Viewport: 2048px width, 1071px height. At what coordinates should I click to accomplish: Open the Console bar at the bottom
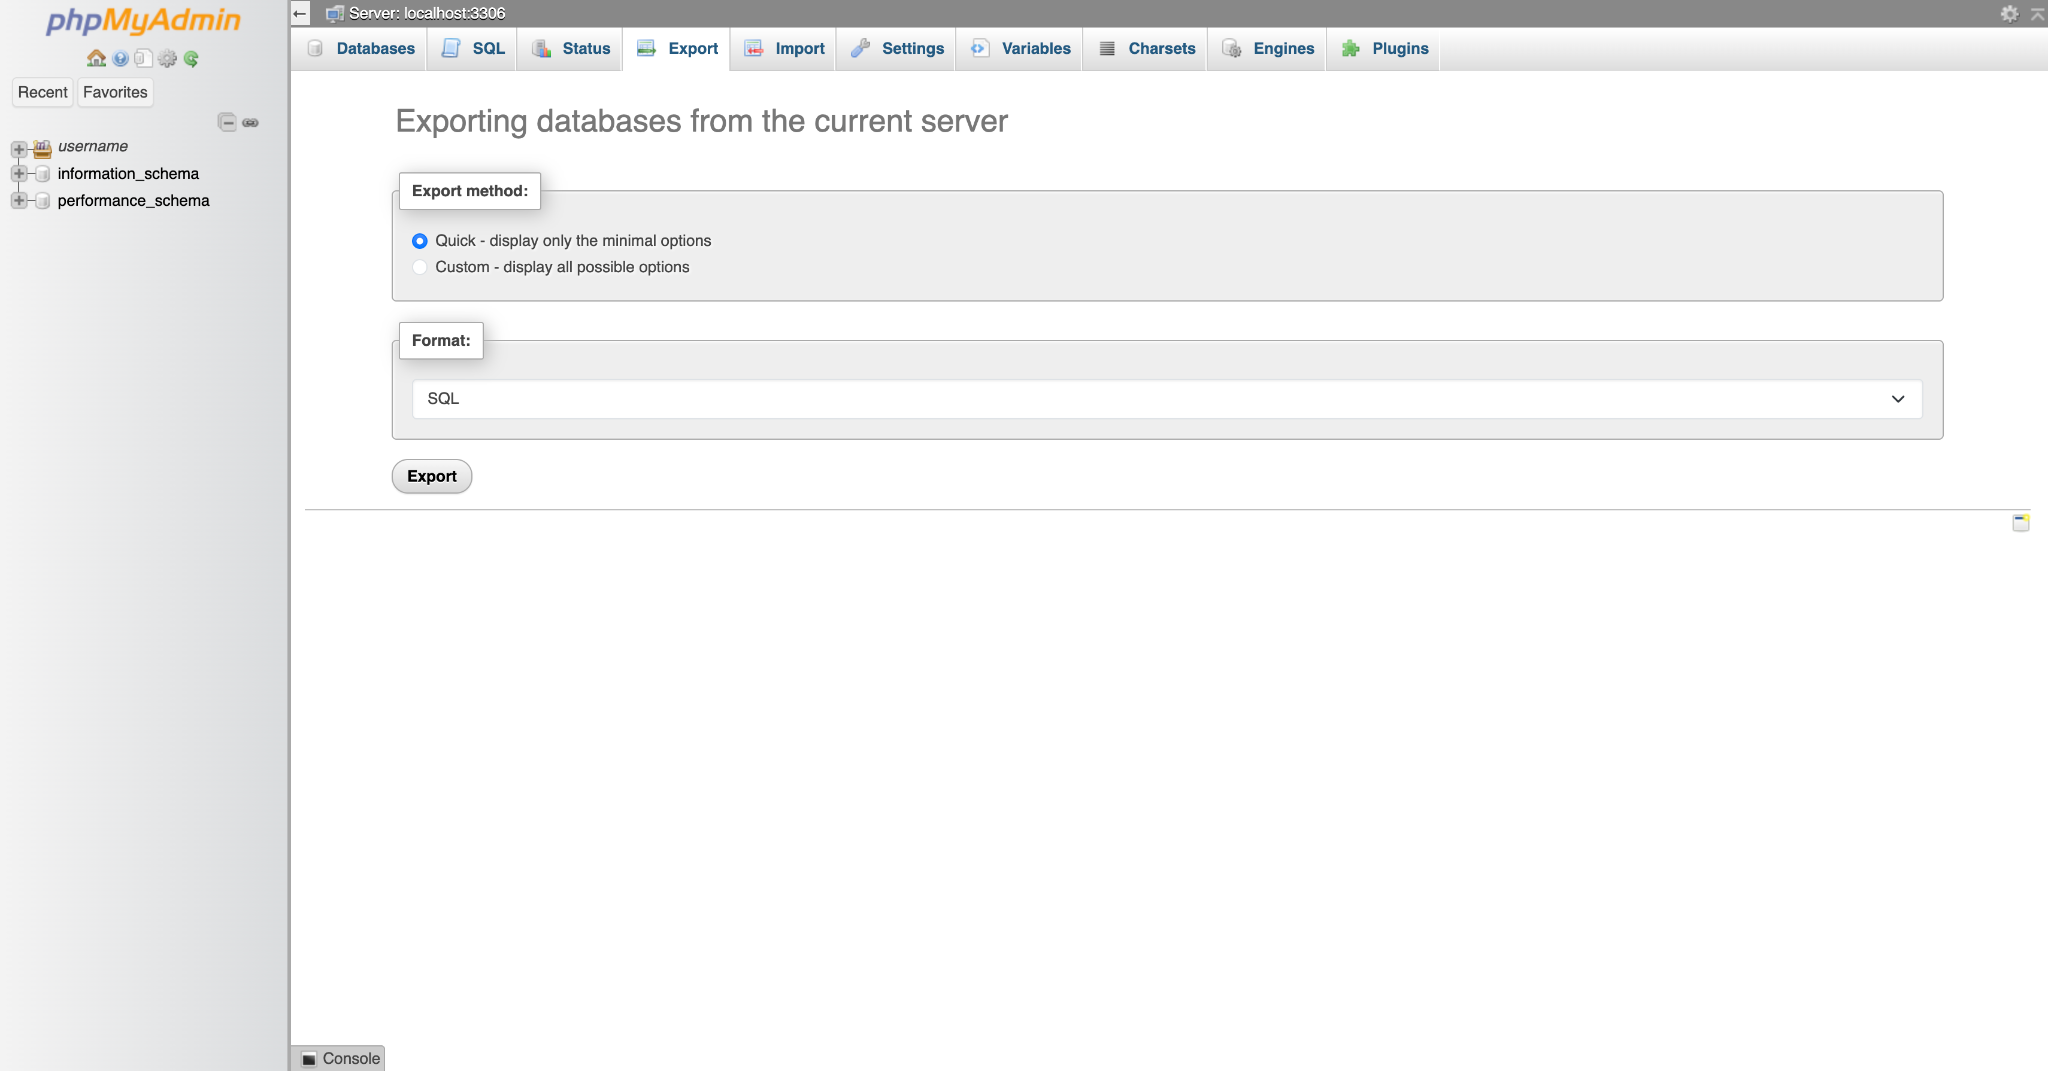pos(340,1058)
